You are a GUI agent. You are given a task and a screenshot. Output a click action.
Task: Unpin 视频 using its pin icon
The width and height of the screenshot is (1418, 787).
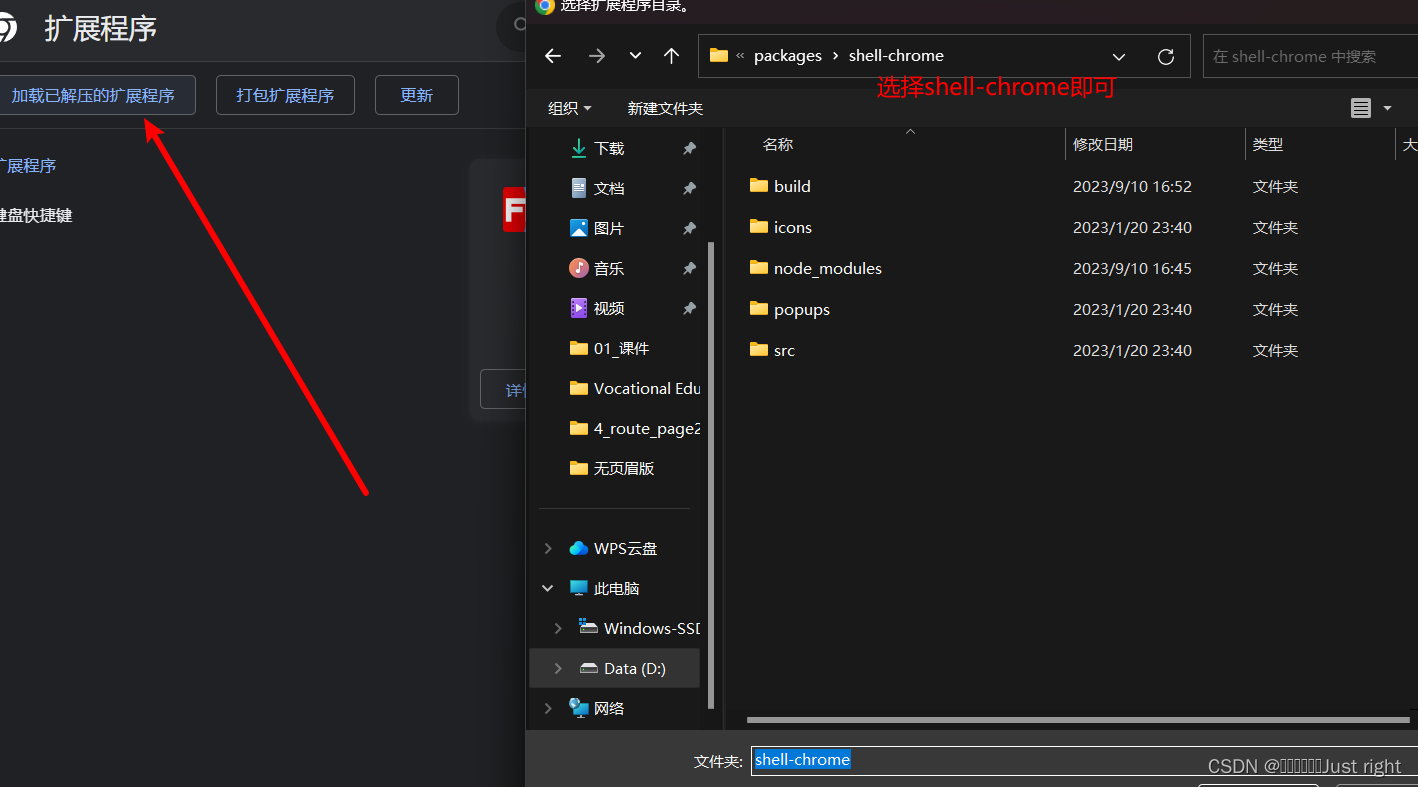[689, 308]
